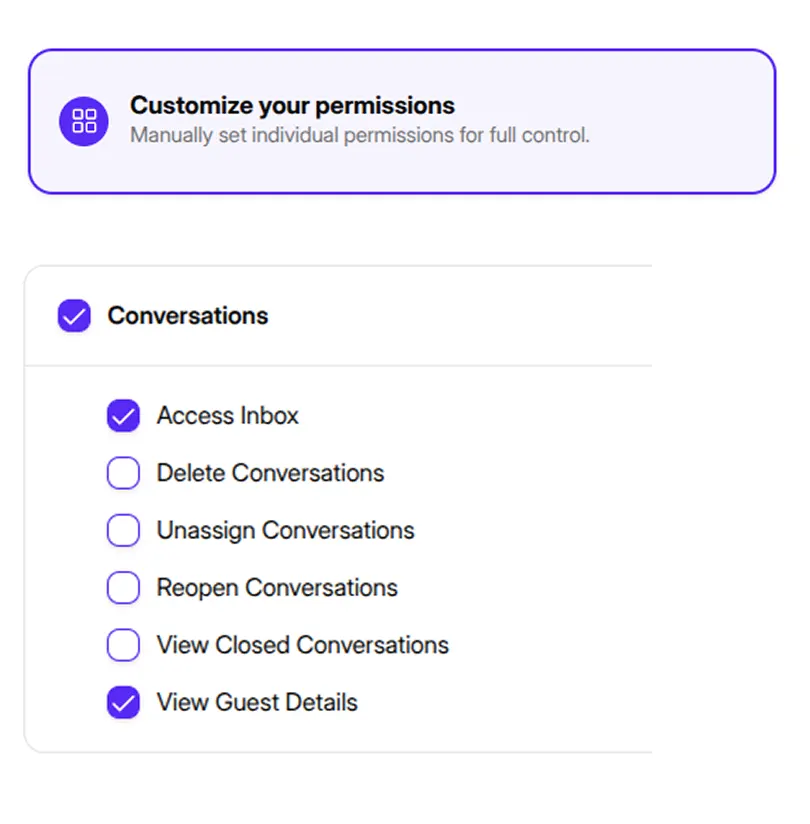Check View Closed Conversations
810x824 pixels.
click(123, 645)
